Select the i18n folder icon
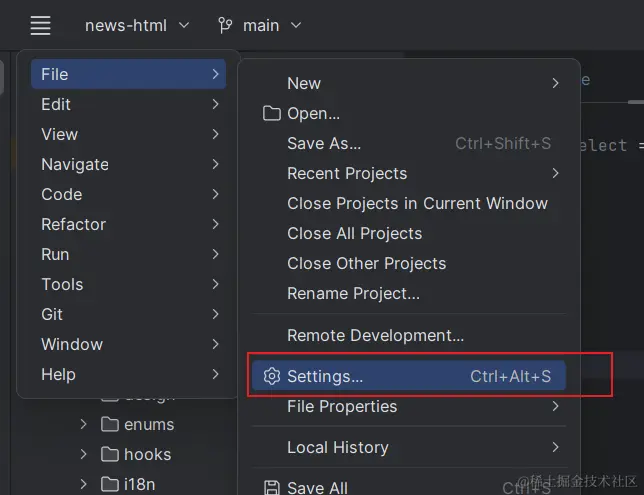 coord(110,484)
